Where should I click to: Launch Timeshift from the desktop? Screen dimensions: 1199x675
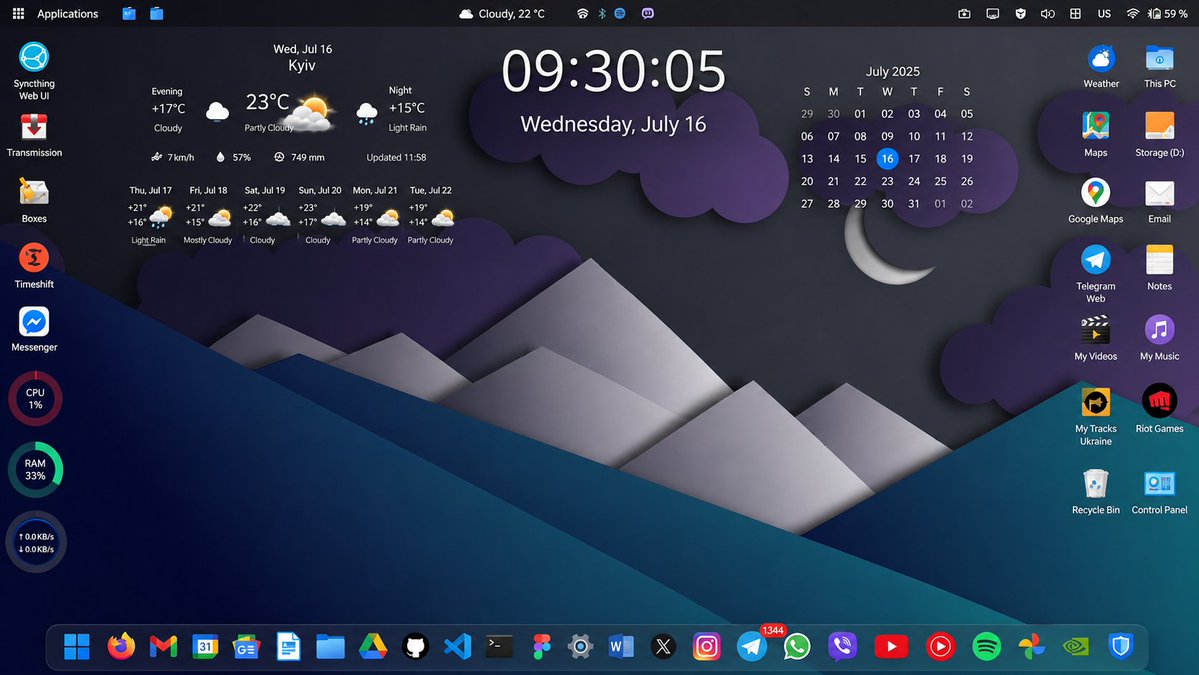pyautogui.click(x=34, y=265)
